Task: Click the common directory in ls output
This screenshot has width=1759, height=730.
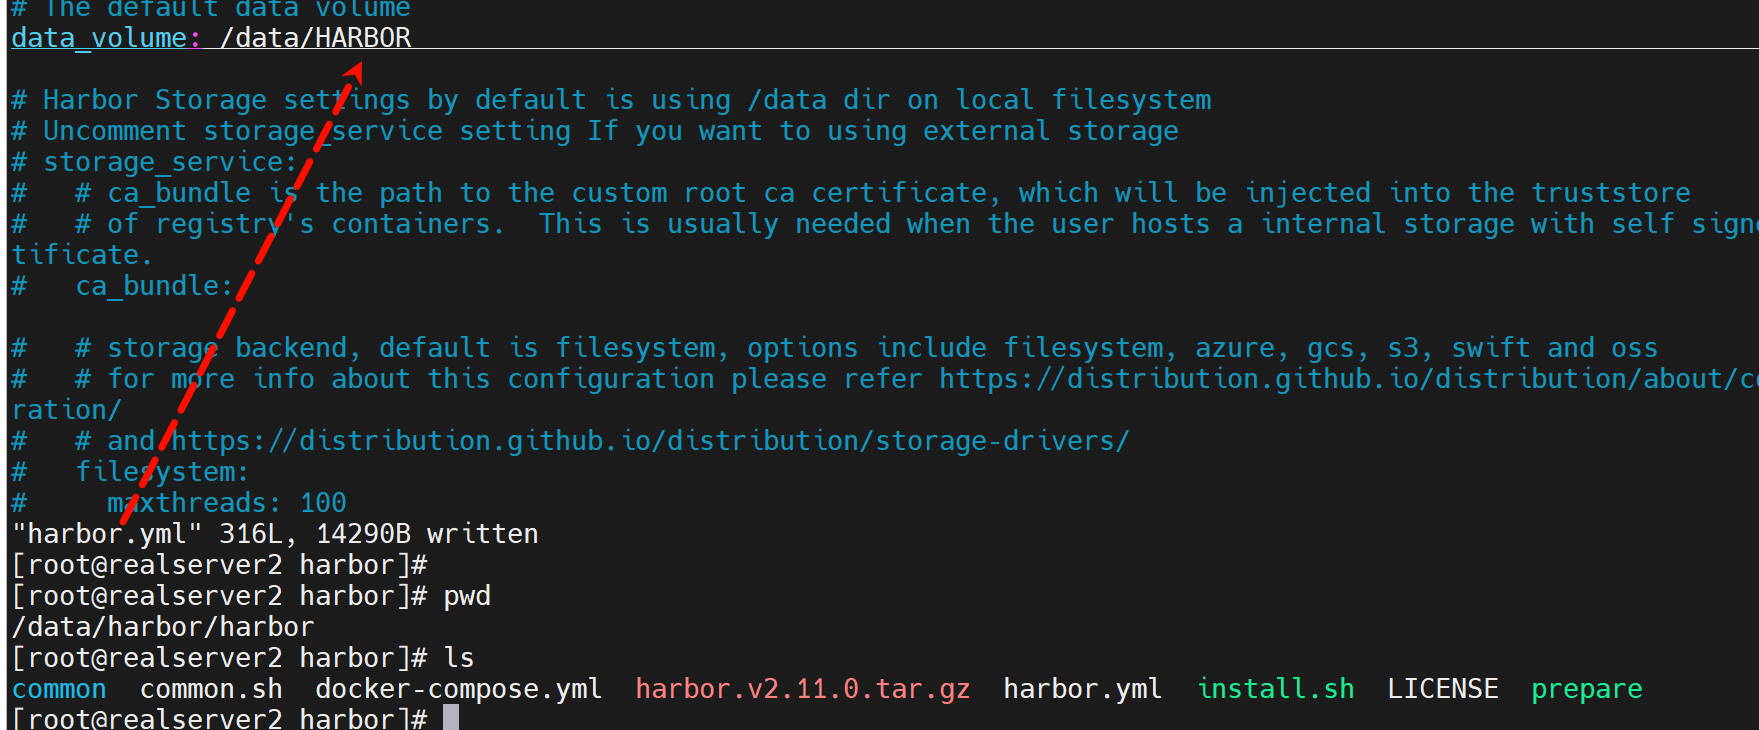Action: (59, 689)
